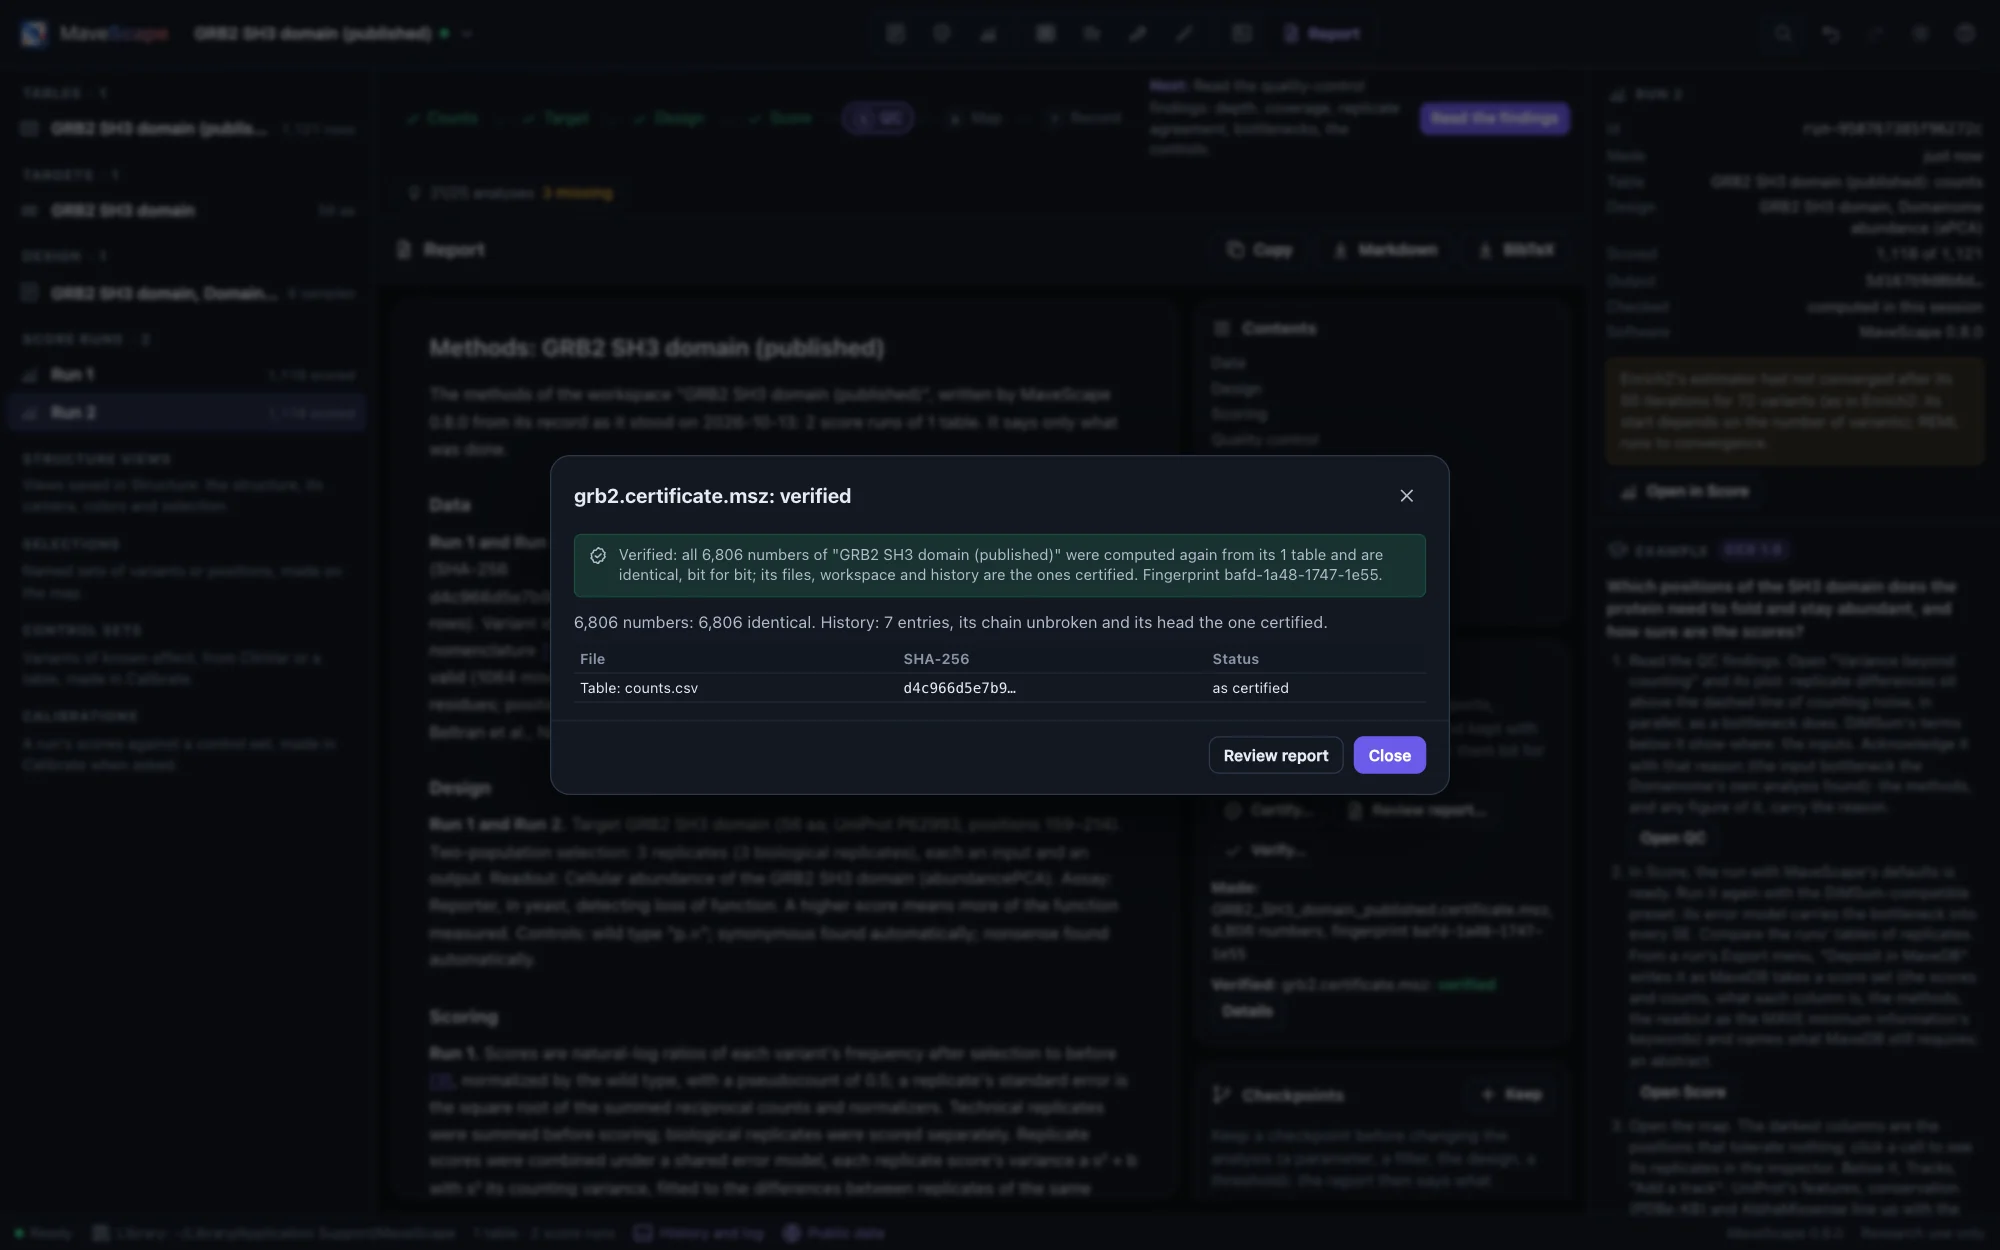
Task: Dismiss the dialog with the X icon
Action: [1406, 496]
